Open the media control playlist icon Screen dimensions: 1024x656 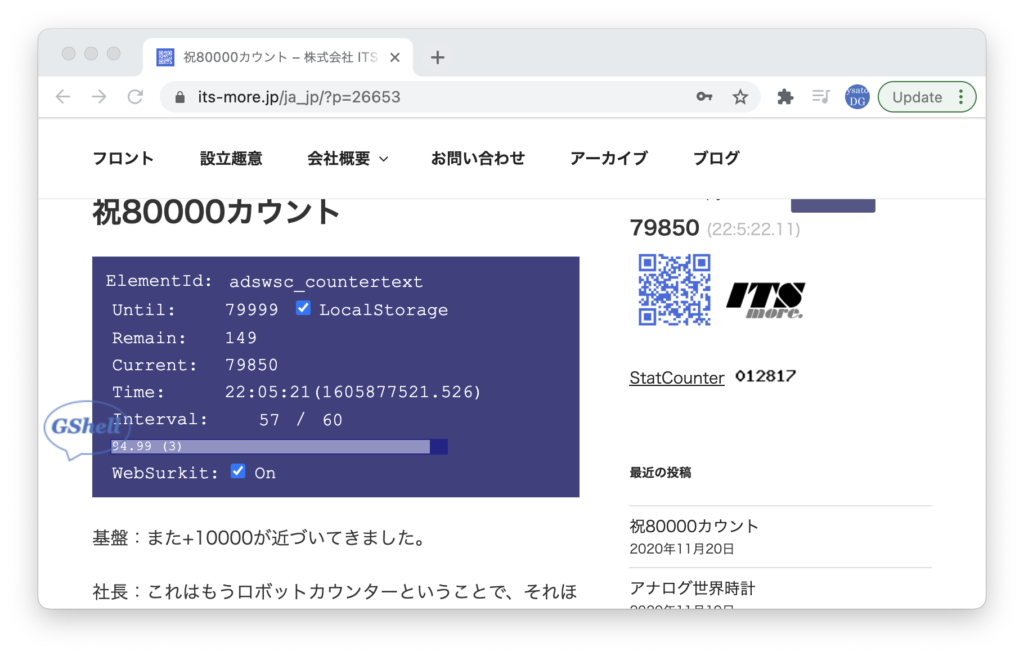point(821,97)
